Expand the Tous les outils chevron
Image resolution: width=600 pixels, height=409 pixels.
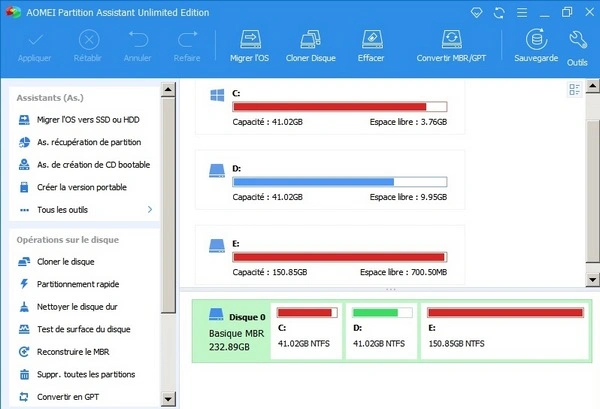pos(150,210)
